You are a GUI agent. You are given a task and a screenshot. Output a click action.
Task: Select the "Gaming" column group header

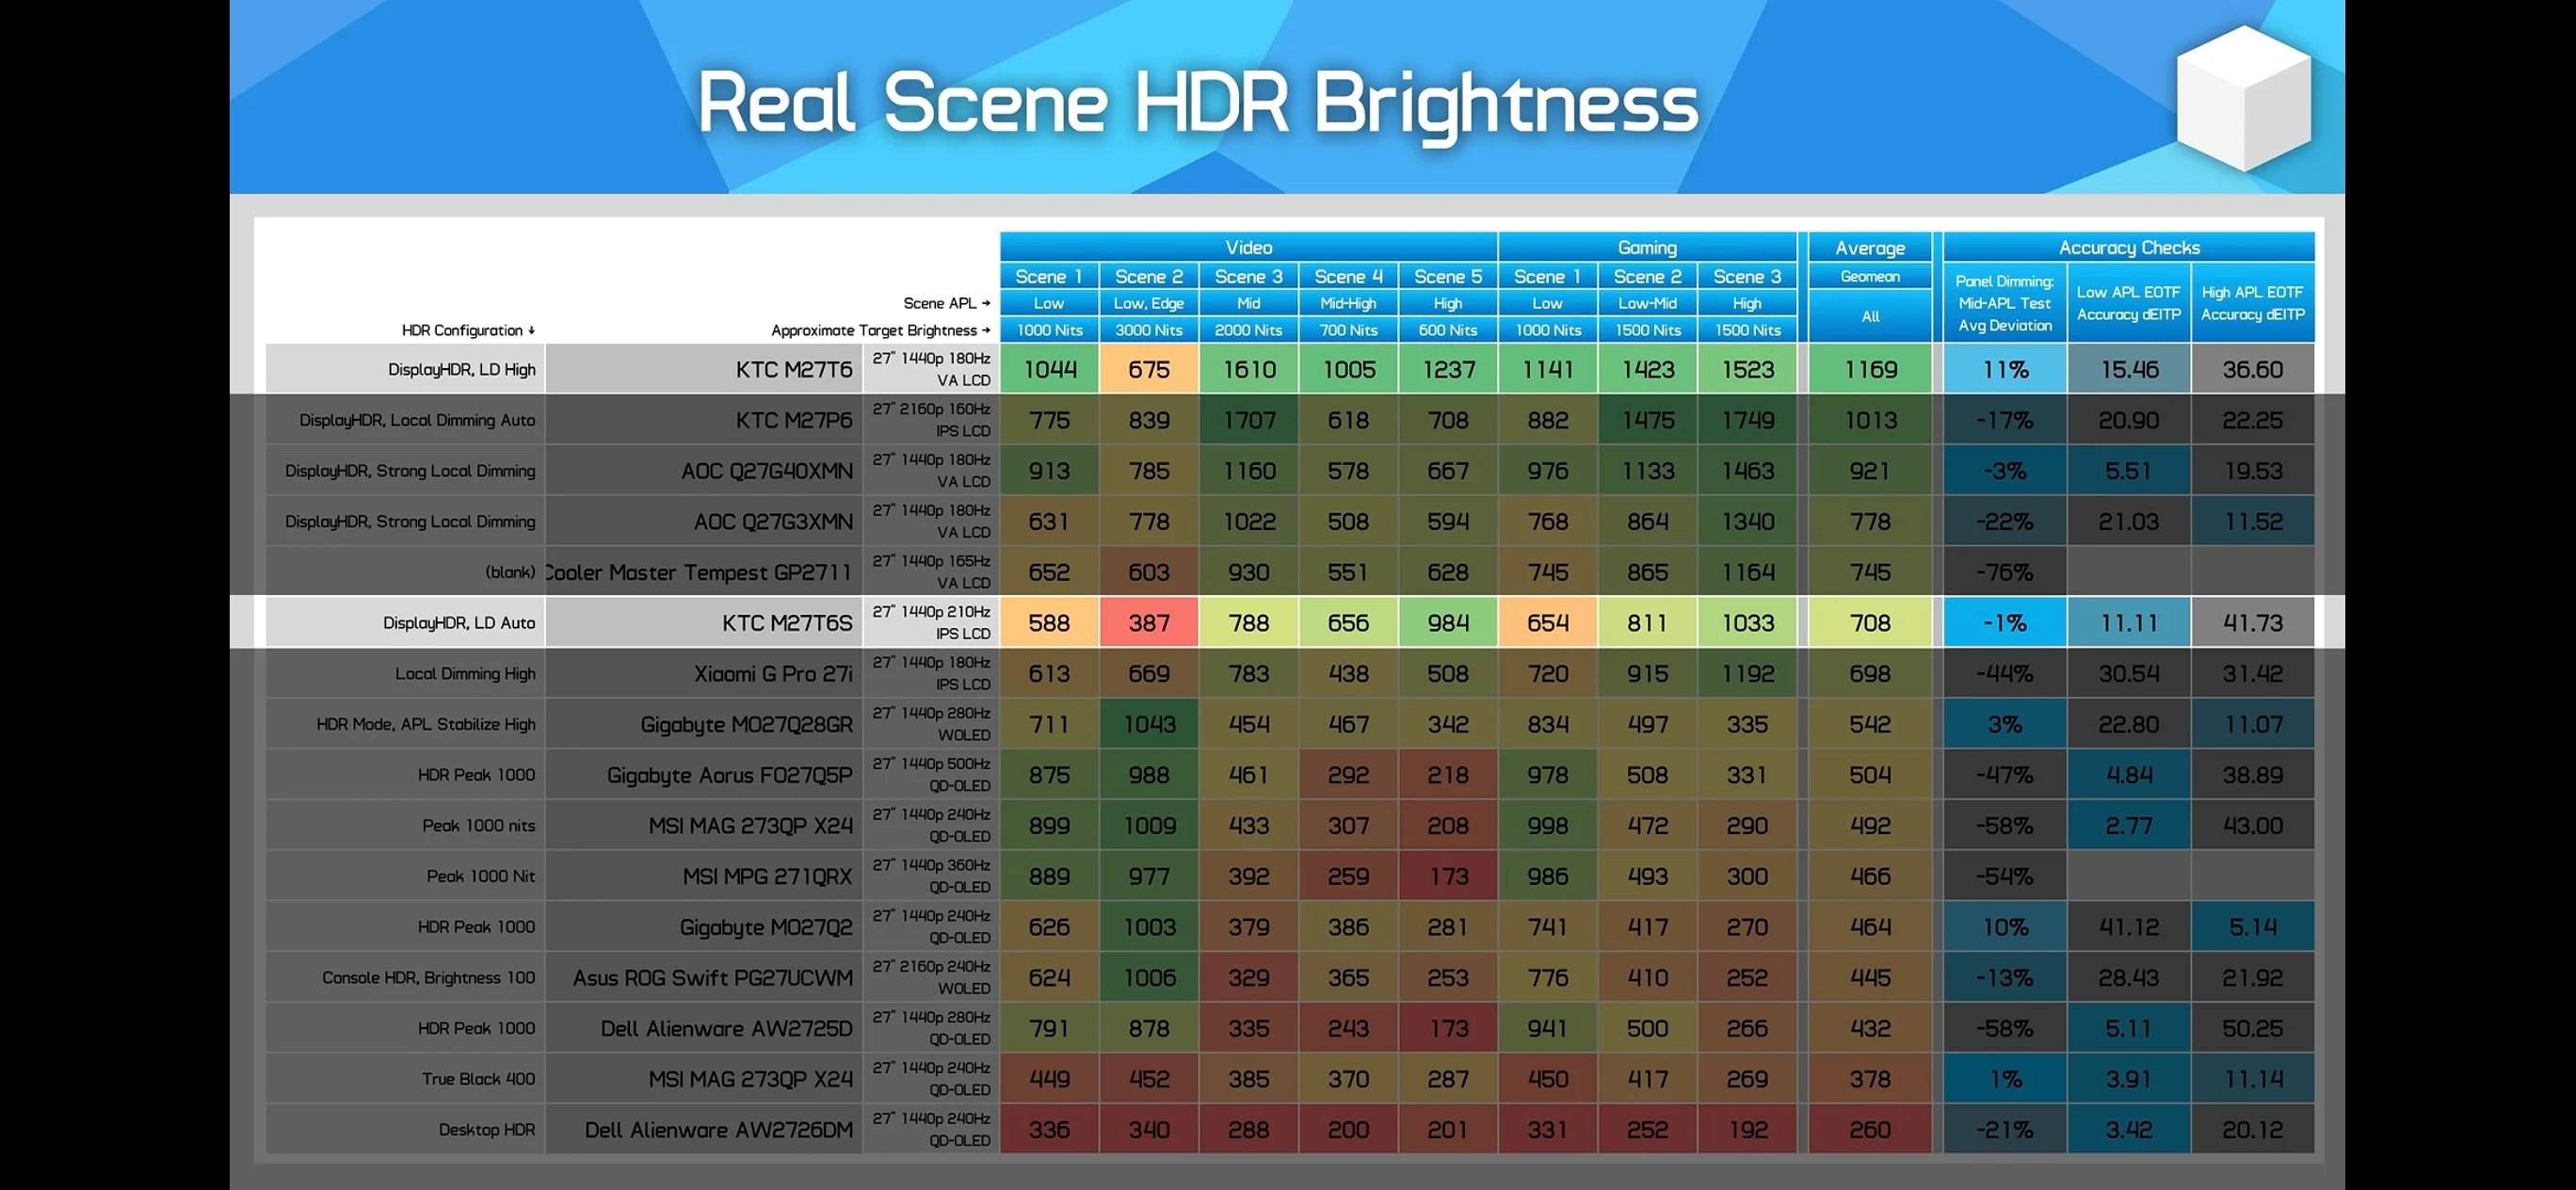1647,247
